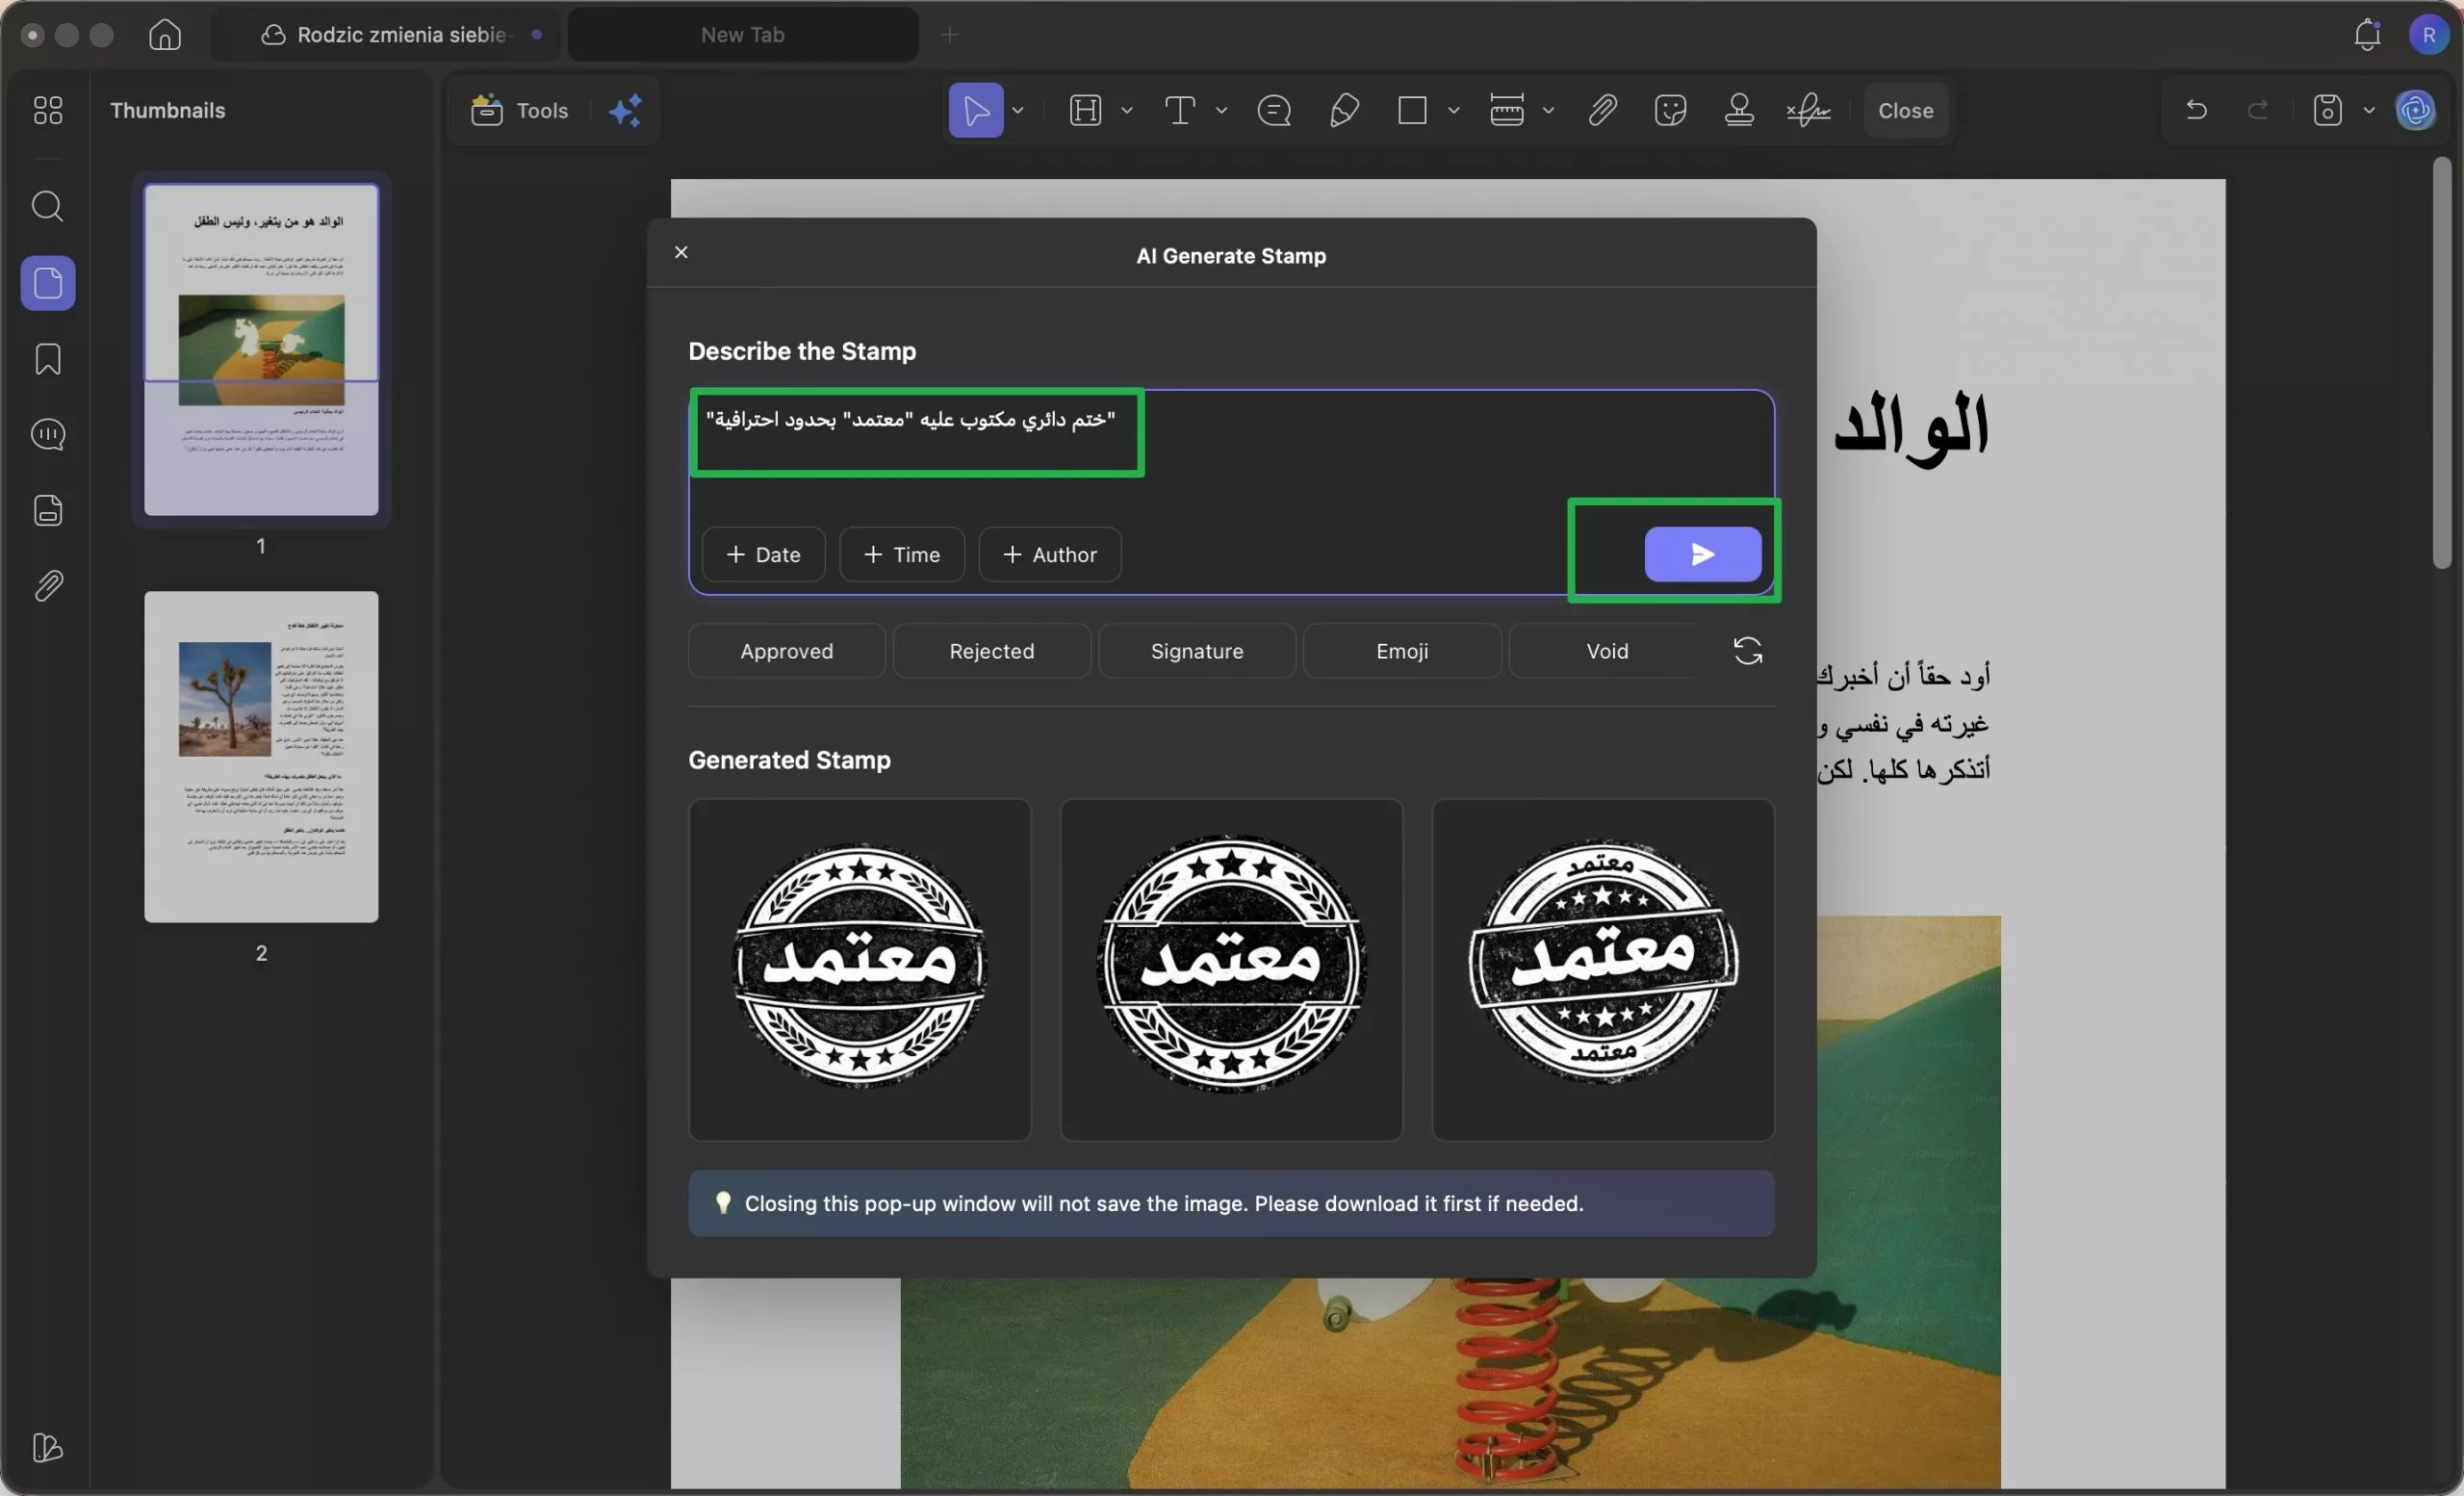Image resolution: width=2464 pixels, height=1496 pixels.
Task: Choose the Pen markup tool
Action: pyautogui.click(x=1343, y=110)
